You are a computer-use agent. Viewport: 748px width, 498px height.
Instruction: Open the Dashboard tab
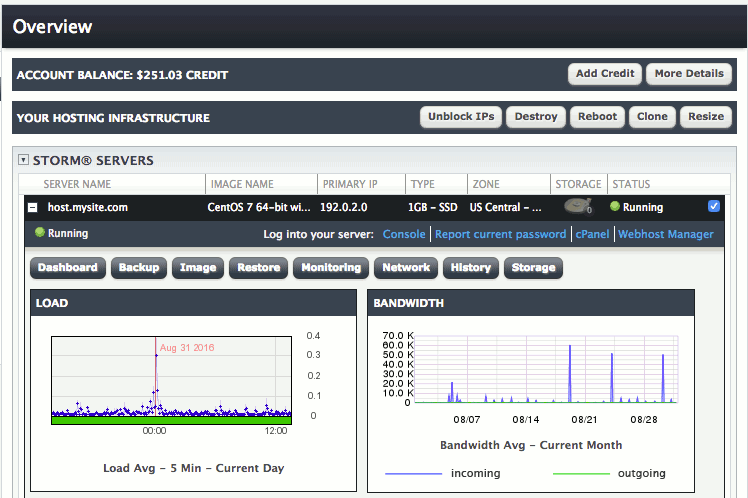69,268
